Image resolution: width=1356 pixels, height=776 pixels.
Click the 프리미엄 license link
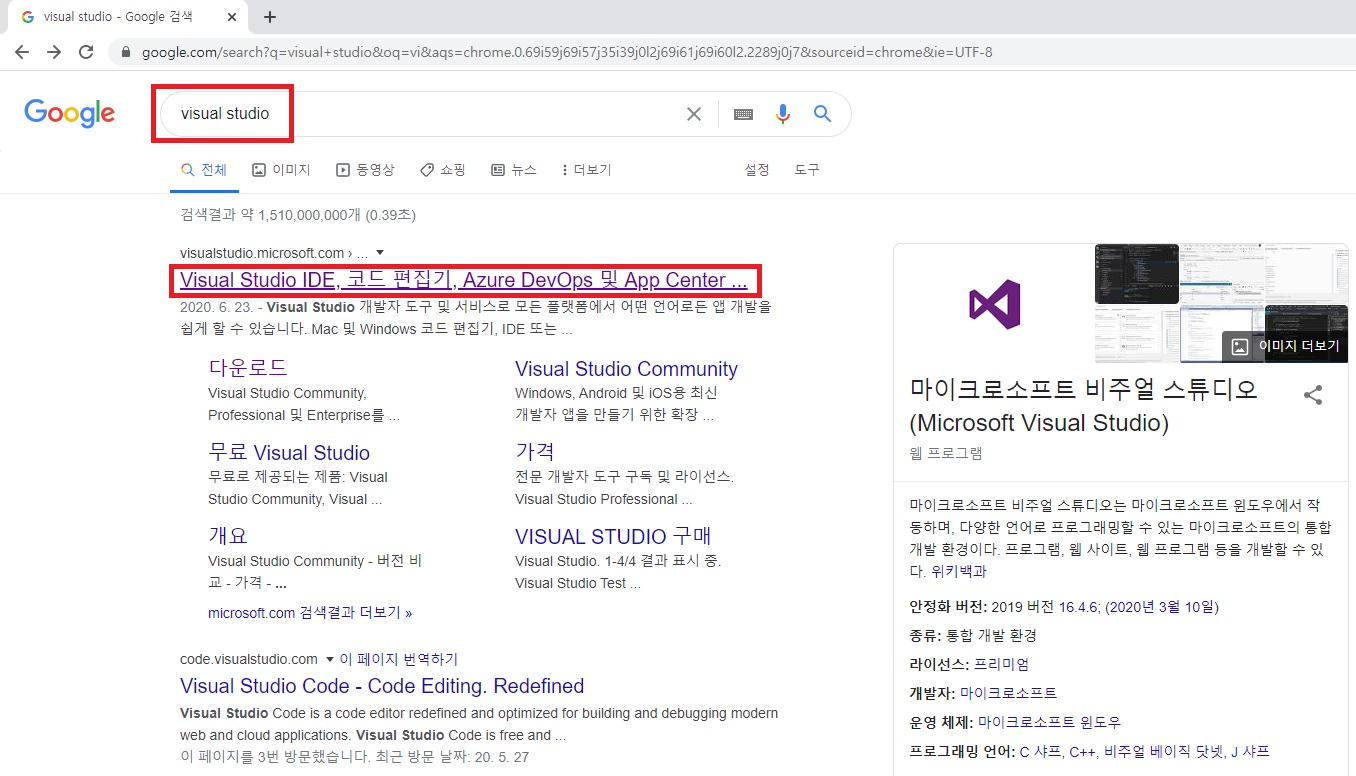1001,664
